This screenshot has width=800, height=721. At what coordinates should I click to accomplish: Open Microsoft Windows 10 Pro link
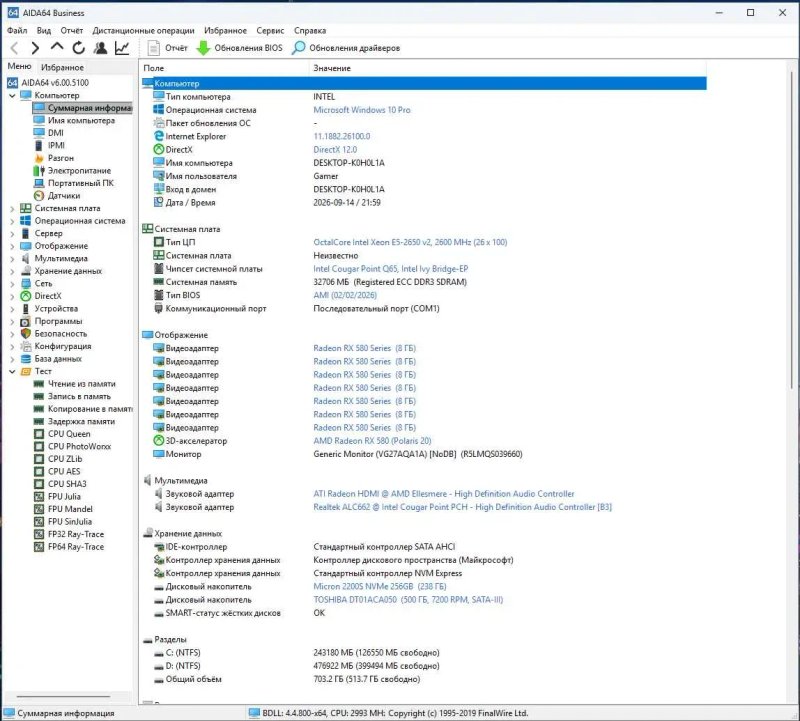pos(361,110)
